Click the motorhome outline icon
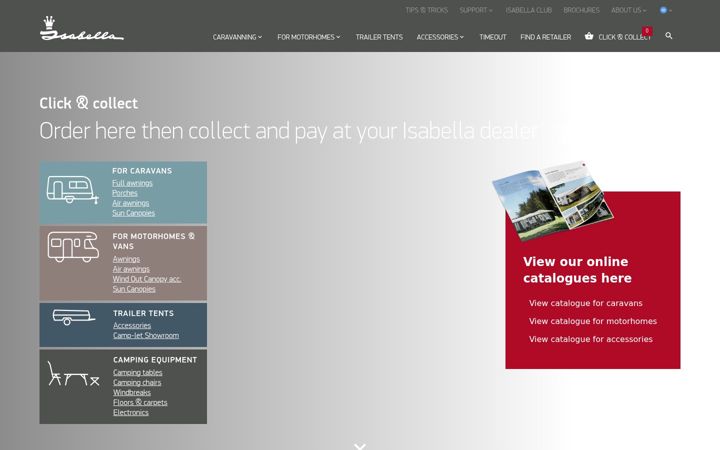This screenshot has width=720, height=450. tap(73, 247)
